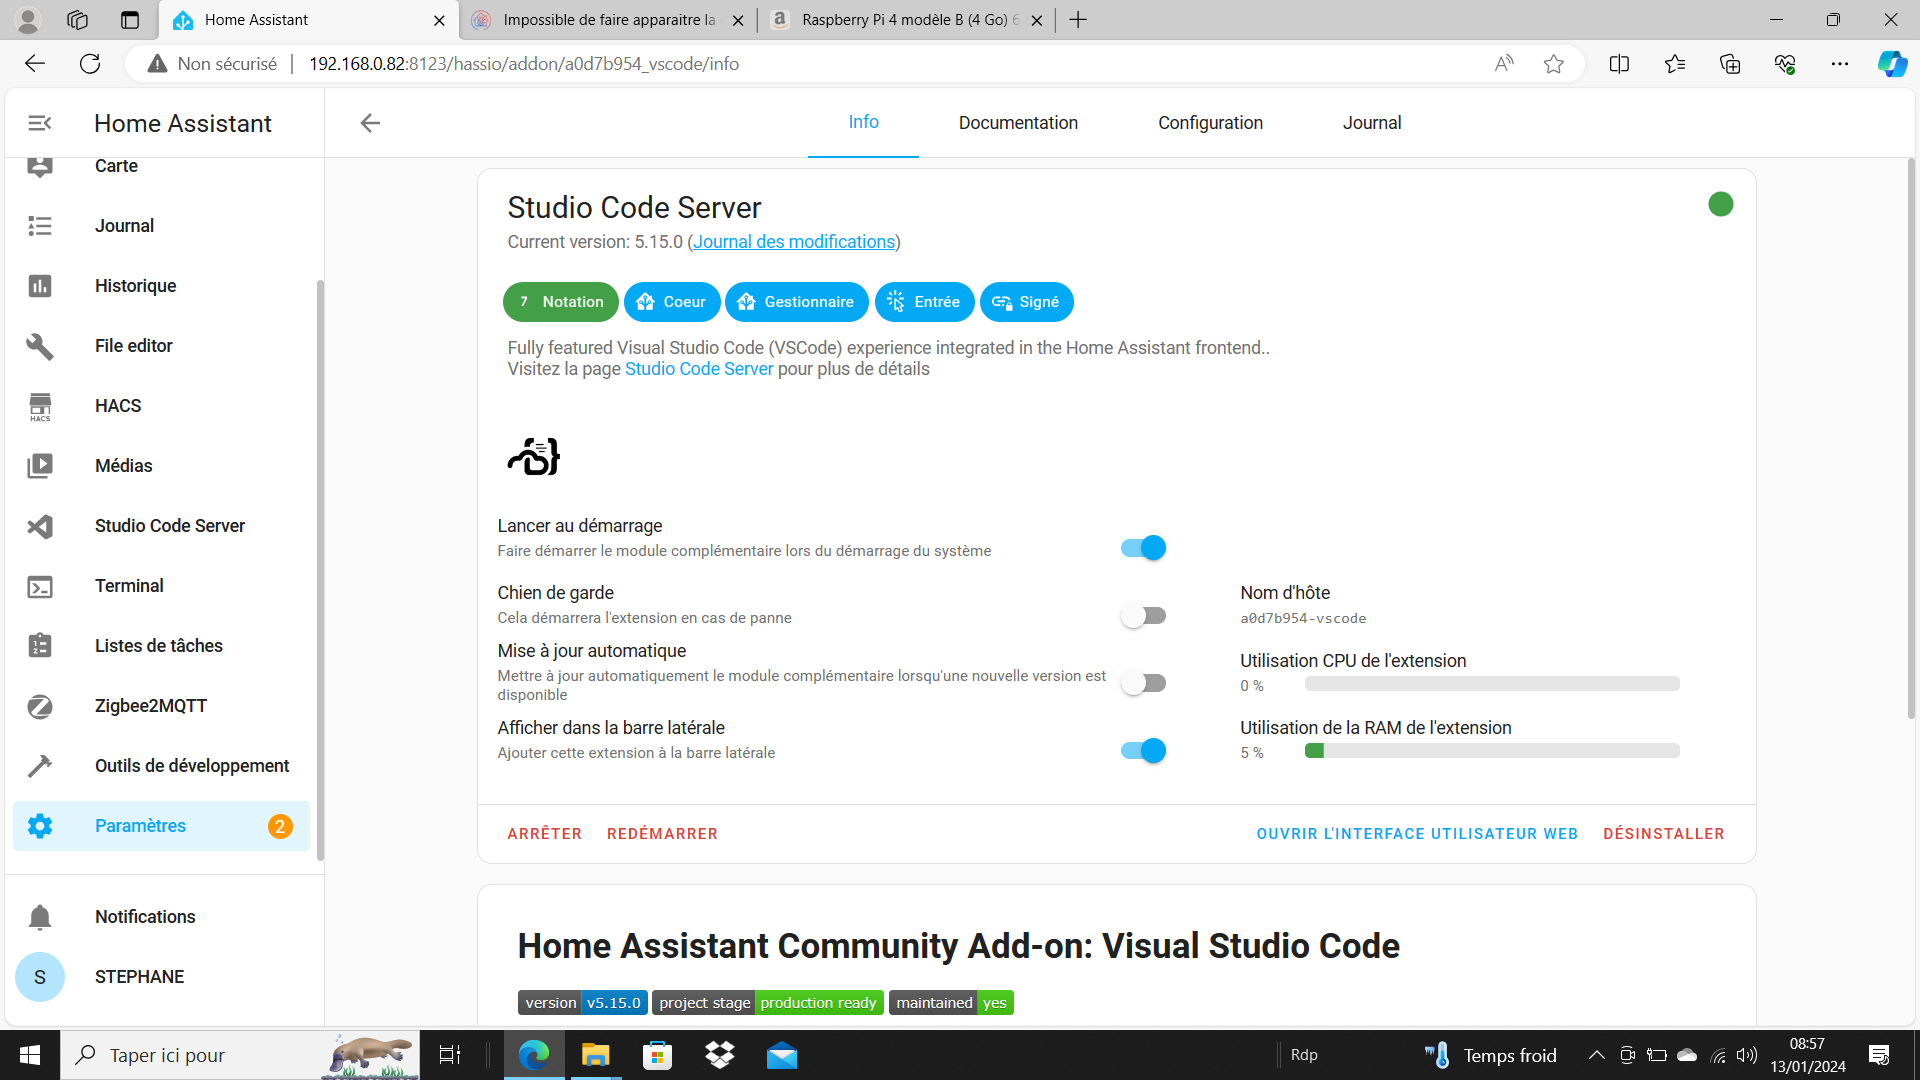The width and height of the screenshot is (1920, 1080).
Task: Open Outils de développement hammer icon
Action: pyautogui.click(x=40, y=766)
